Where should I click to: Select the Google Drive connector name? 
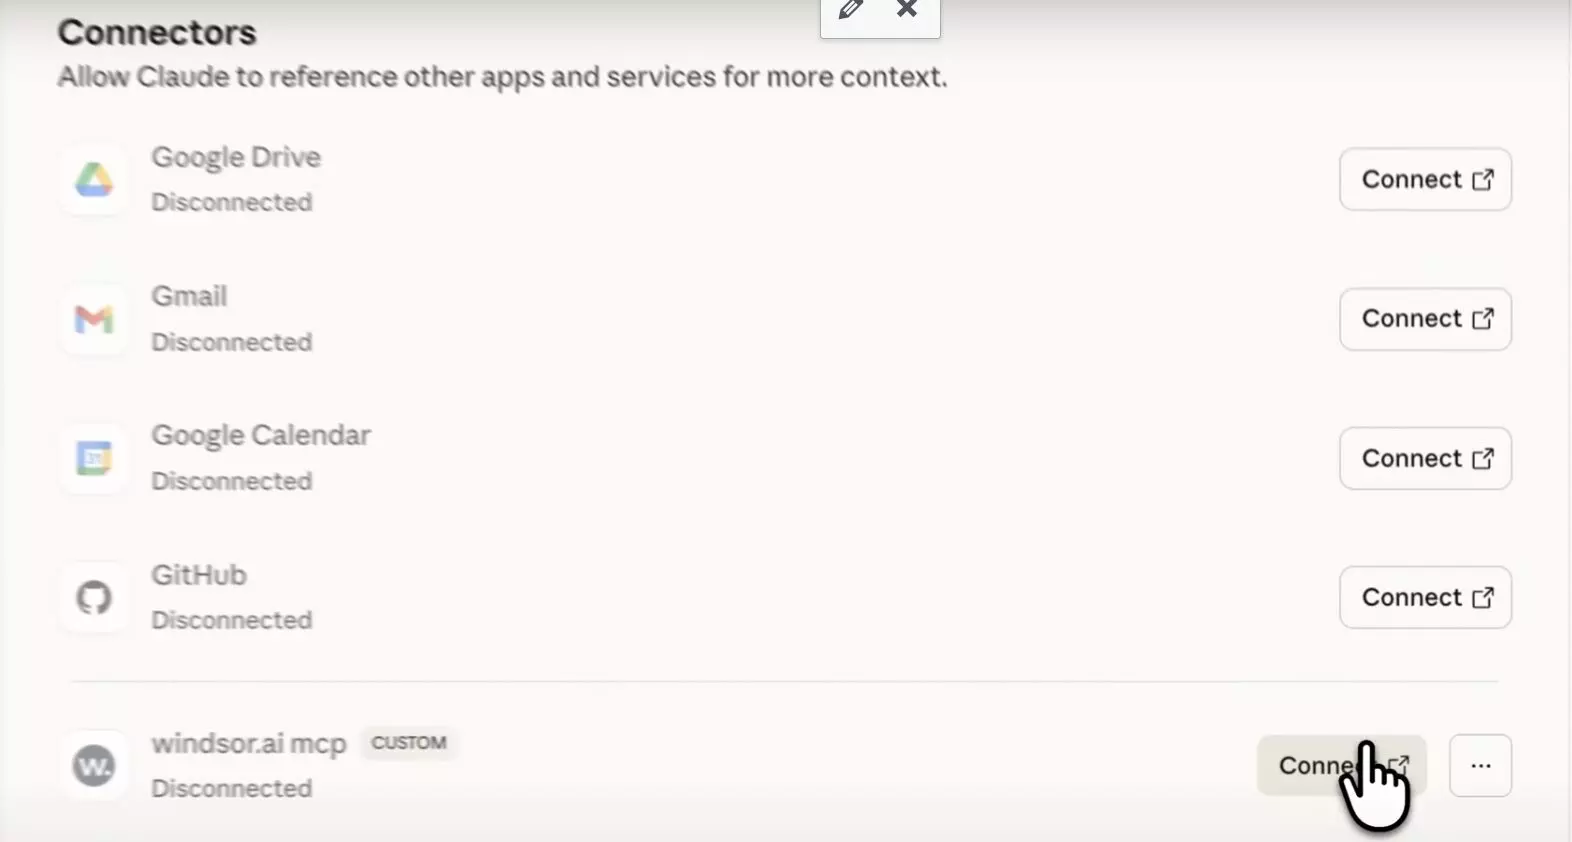click(236, 157)
